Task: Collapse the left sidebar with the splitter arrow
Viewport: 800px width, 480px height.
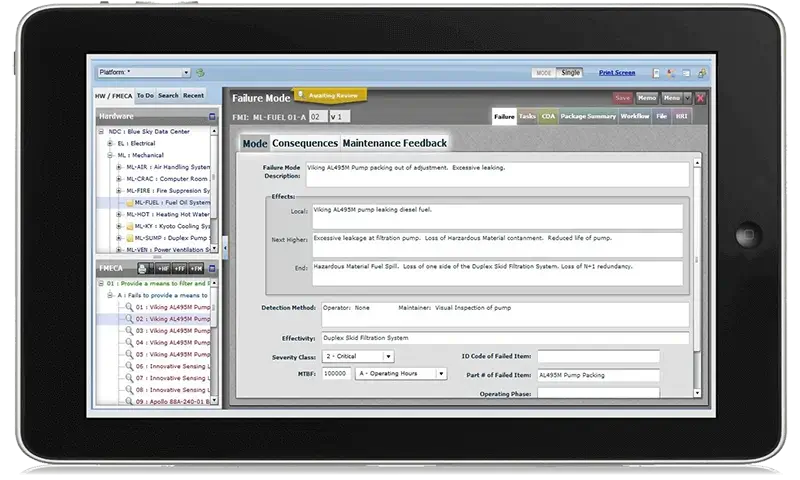Action: click(x=225, y=247)
